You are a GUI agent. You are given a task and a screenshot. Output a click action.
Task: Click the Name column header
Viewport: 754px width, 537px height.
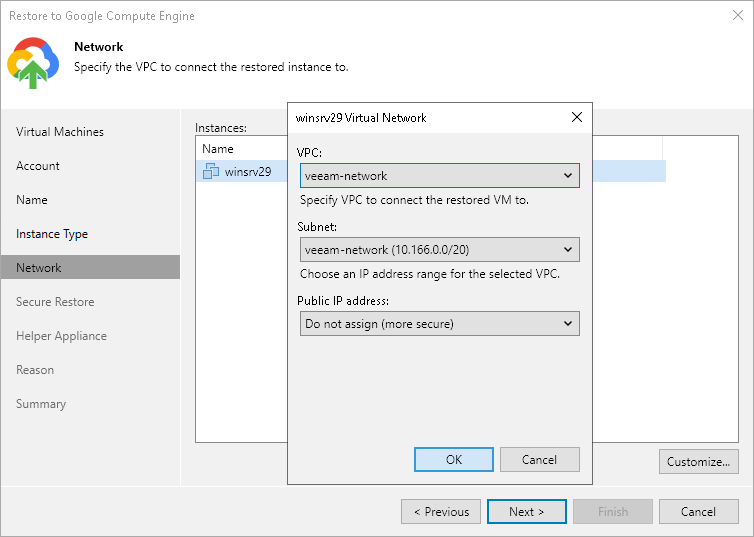[218, 149]
